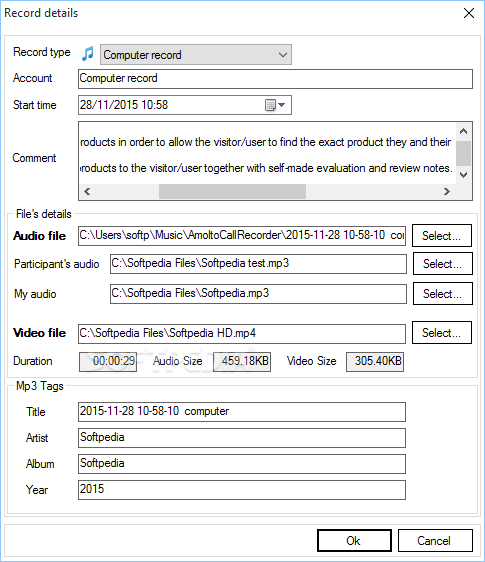Select a Participant's audio file

click(443, 264)
